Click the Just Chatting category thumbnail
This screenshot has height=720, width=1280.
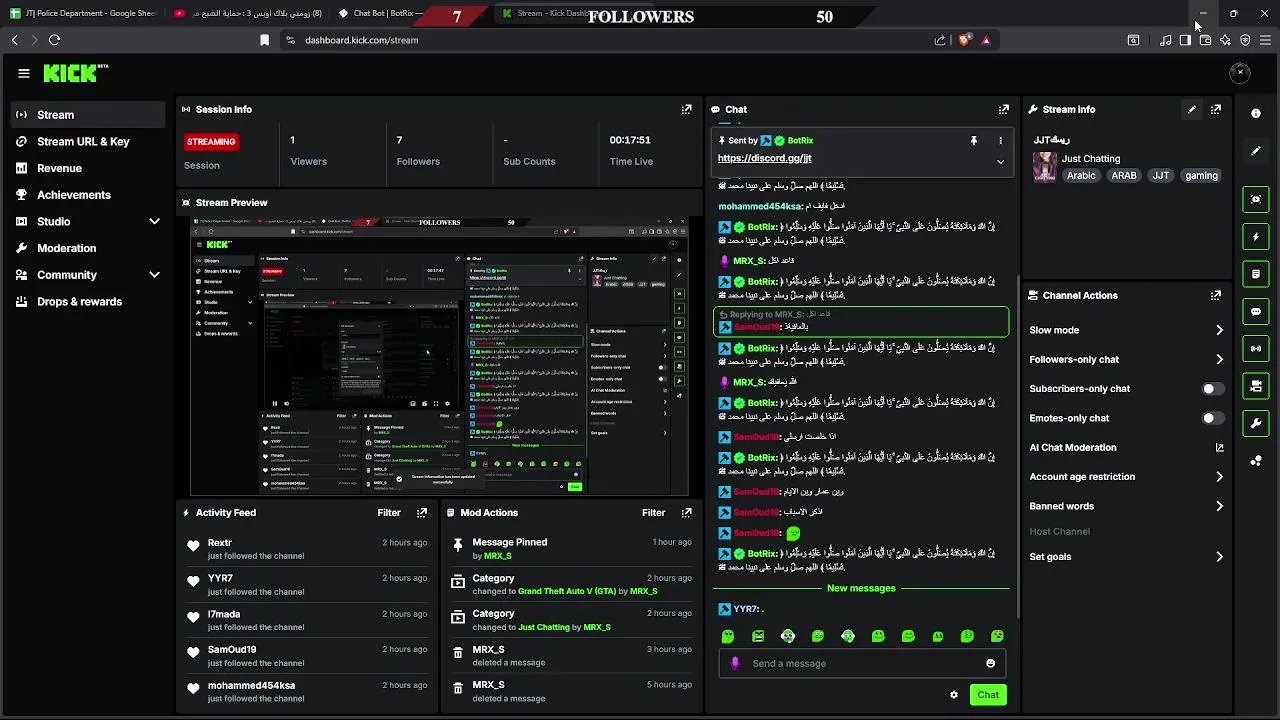pos(1044,166)
